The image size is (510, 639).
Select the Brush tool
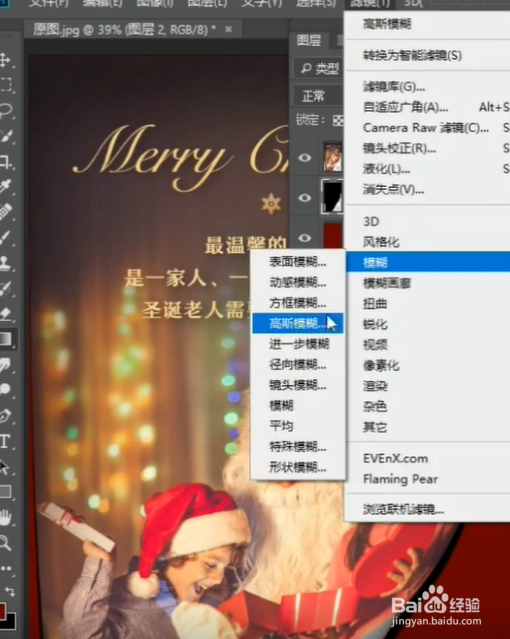[x=6, y=237]
